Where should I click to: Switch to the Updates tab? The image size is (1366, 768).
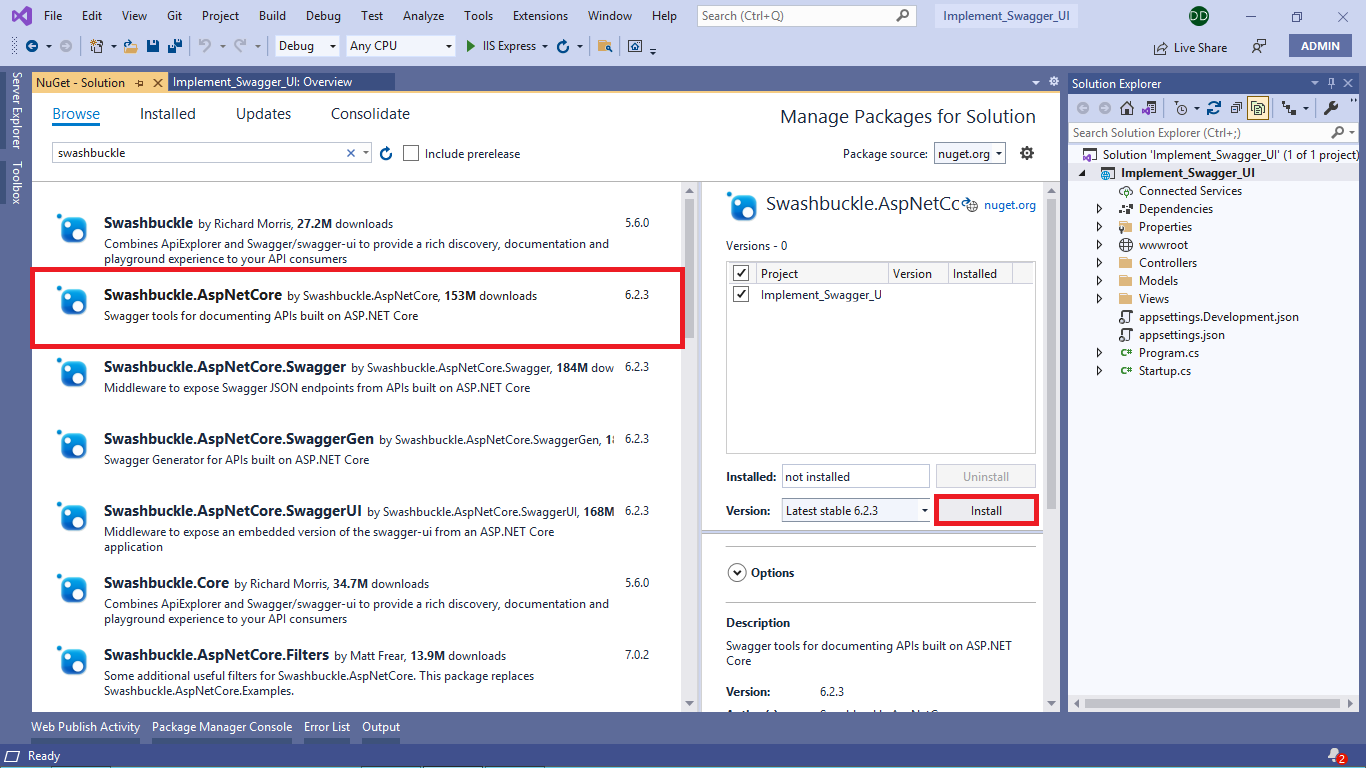click(x=263, y=113)
